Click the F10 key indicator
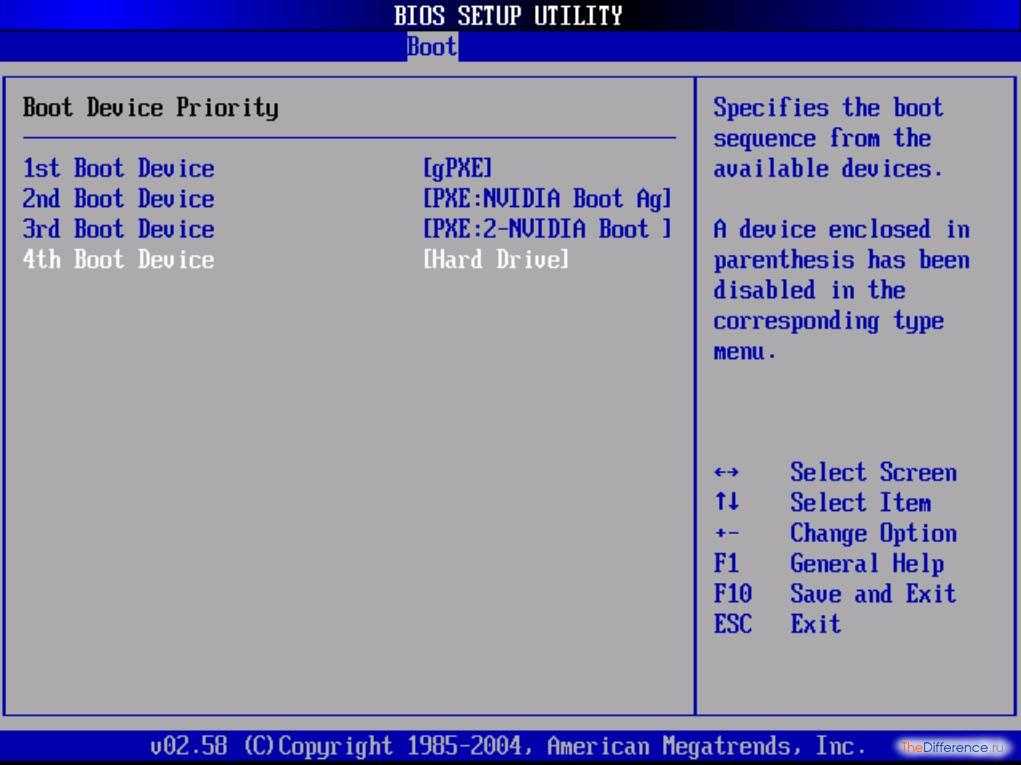The width and height of the screenshot is (1021, 765). coord(732,594)
